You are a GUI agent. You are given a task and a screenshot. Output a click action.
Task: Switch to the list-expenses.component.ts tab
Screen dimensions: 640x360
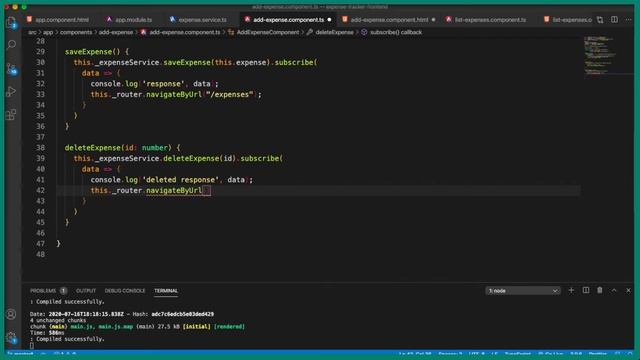(x=486, y=20)
